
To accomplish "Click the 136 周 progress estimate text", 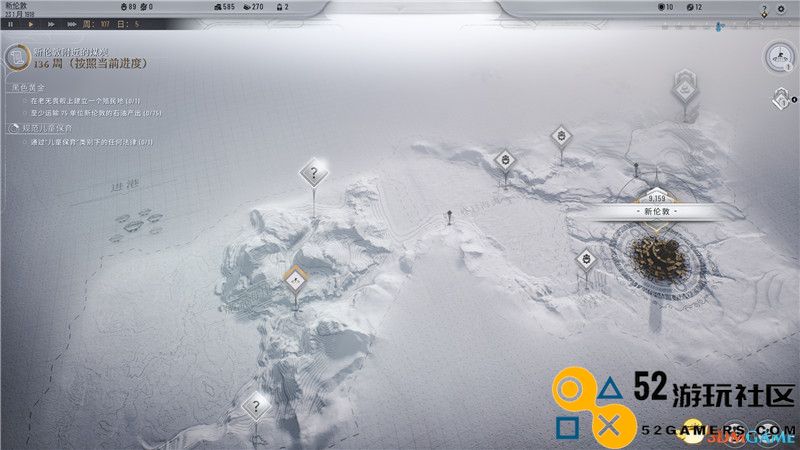I will 90,64.
